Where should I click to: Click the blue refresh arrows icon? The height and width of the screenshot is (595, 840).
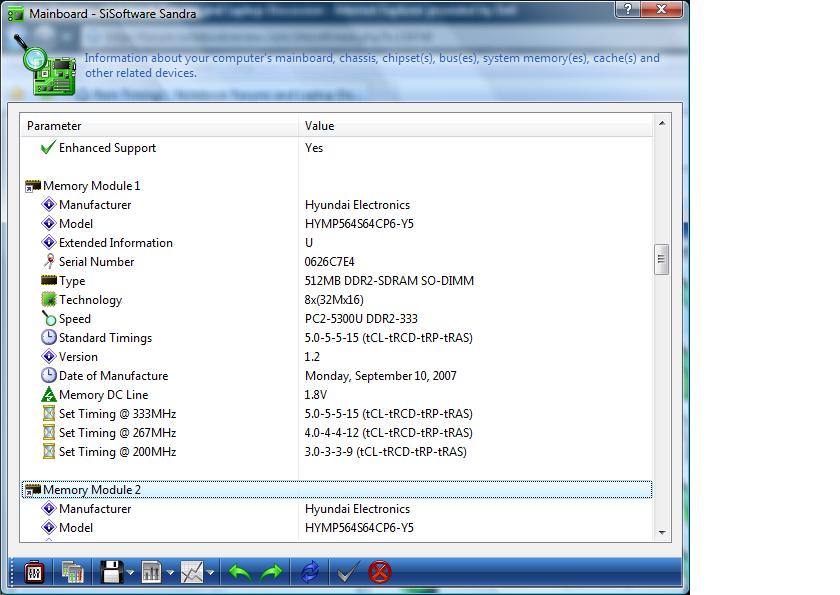[310, 573]
